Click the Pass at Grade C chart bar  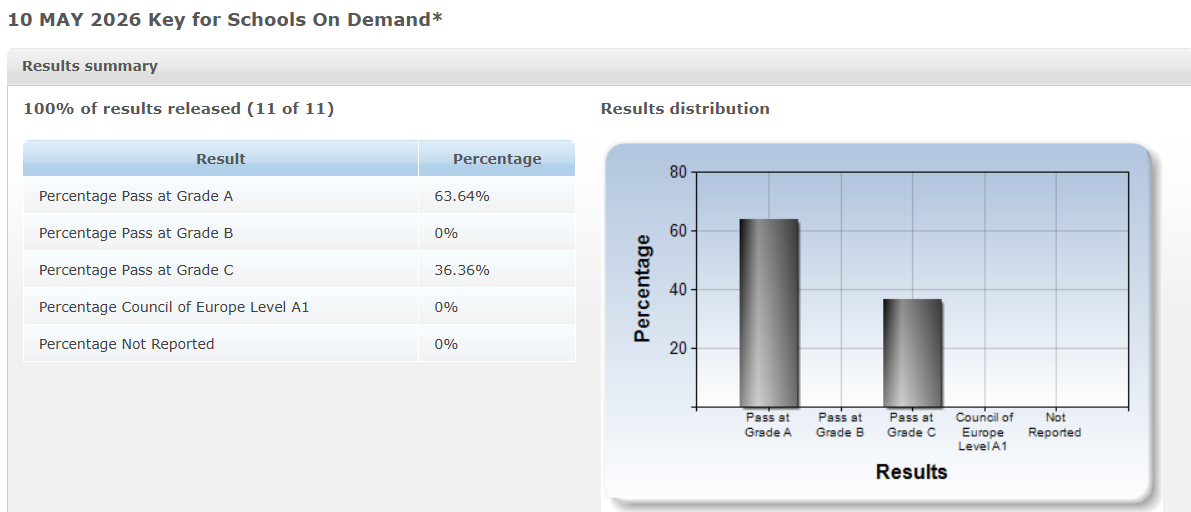(912, 353)
